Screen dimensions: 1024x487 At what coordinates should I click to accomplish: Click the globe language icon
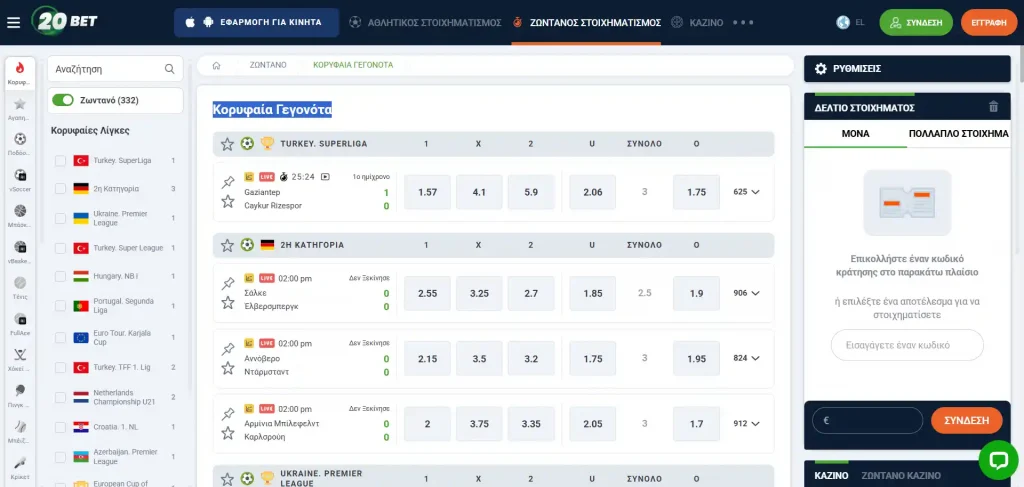pyautogui.click(x=842, y=22)
